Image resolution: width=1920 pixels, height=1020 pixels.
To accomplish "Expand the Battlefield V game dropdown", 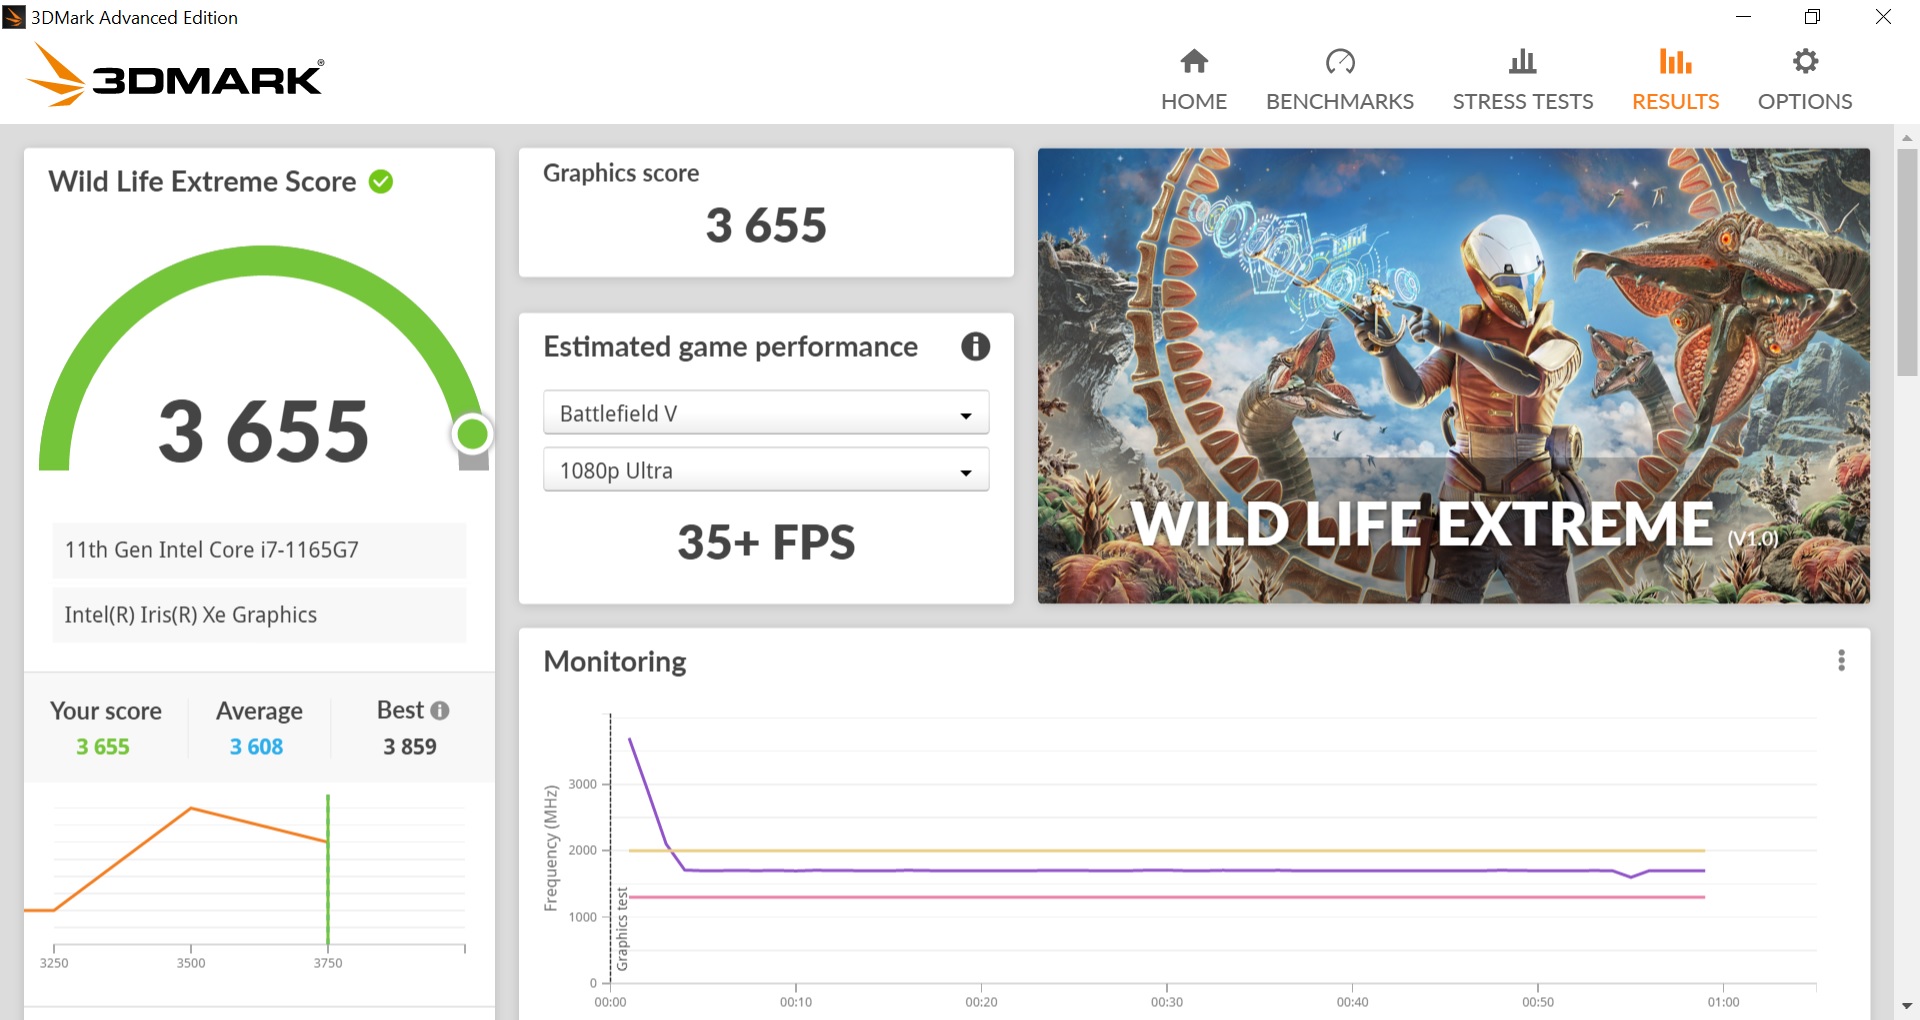I will pos(766,413).
